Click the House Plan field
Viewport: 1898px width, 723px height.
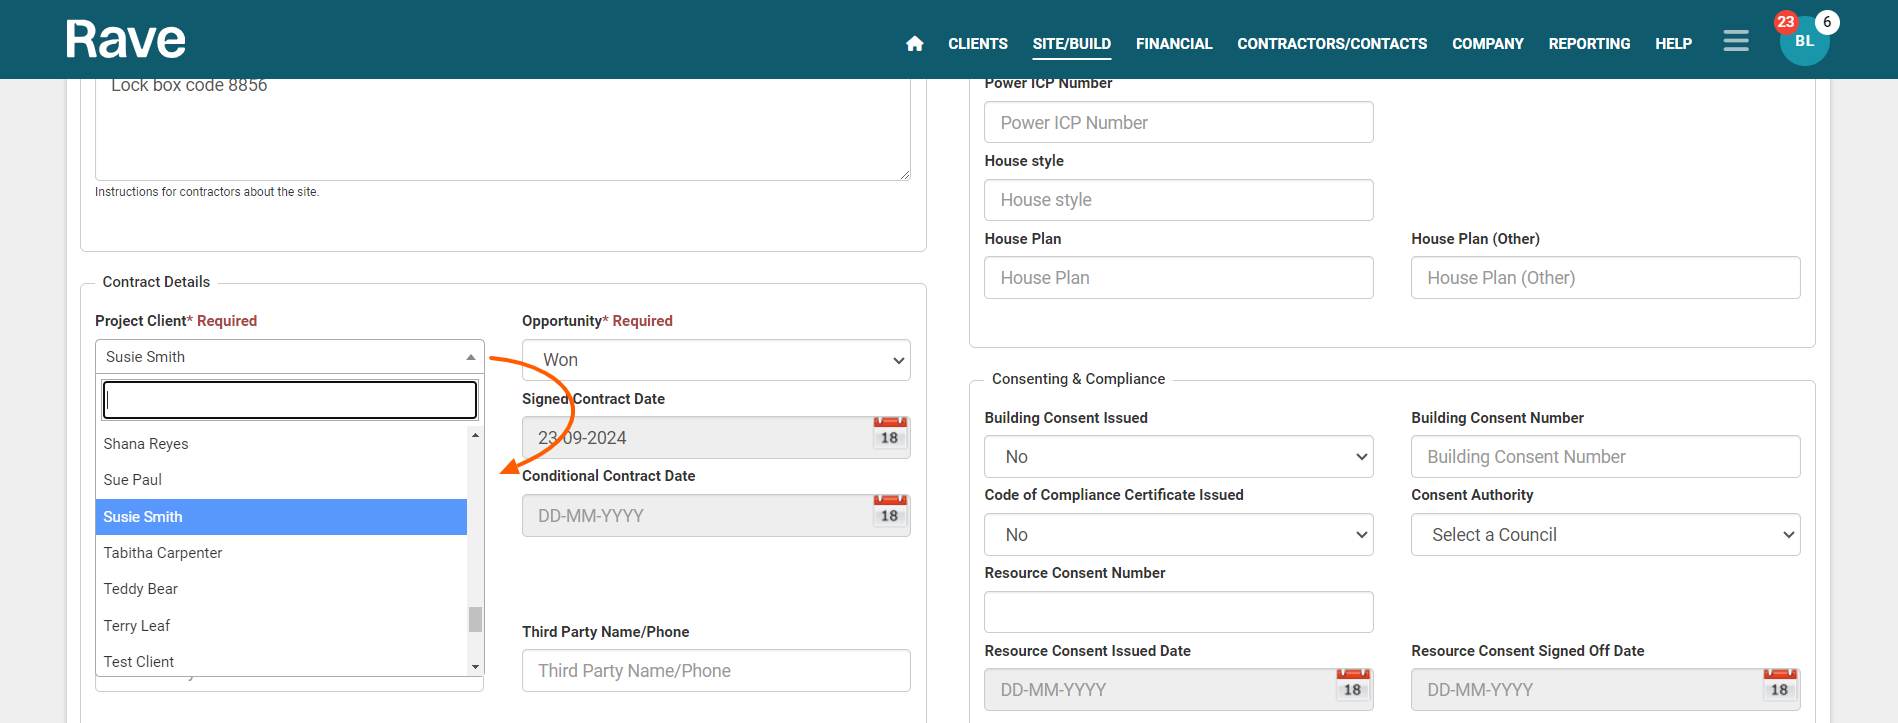tap(1179, 278)
